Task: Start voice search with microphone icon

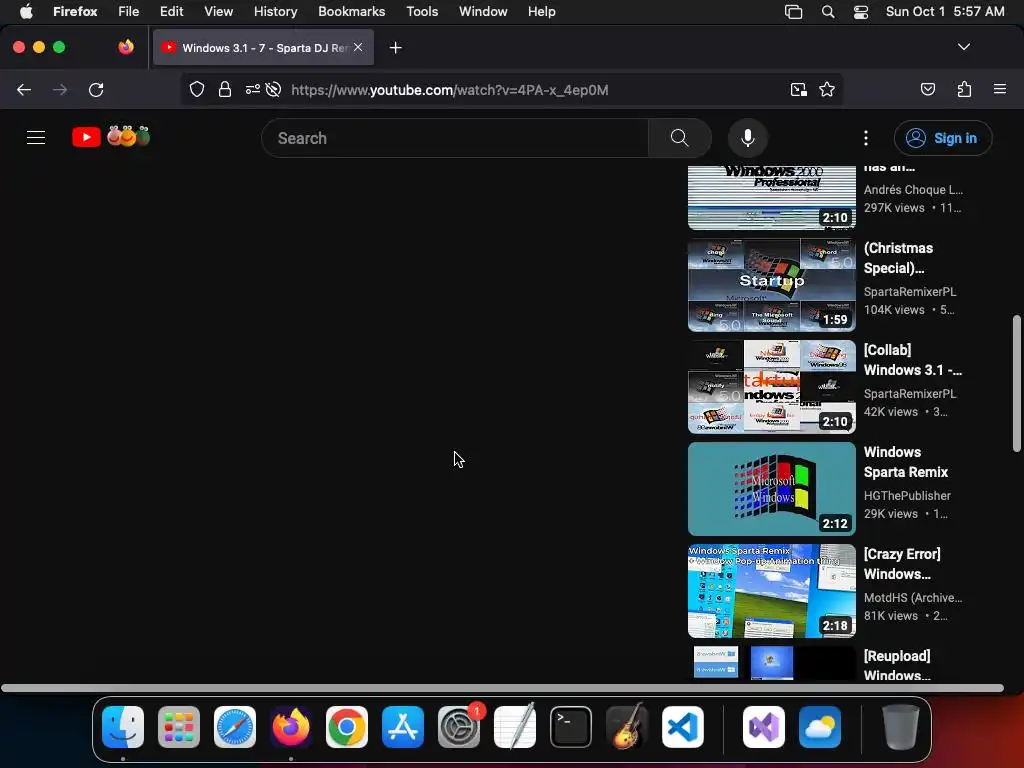Action: tap(748, 138)
